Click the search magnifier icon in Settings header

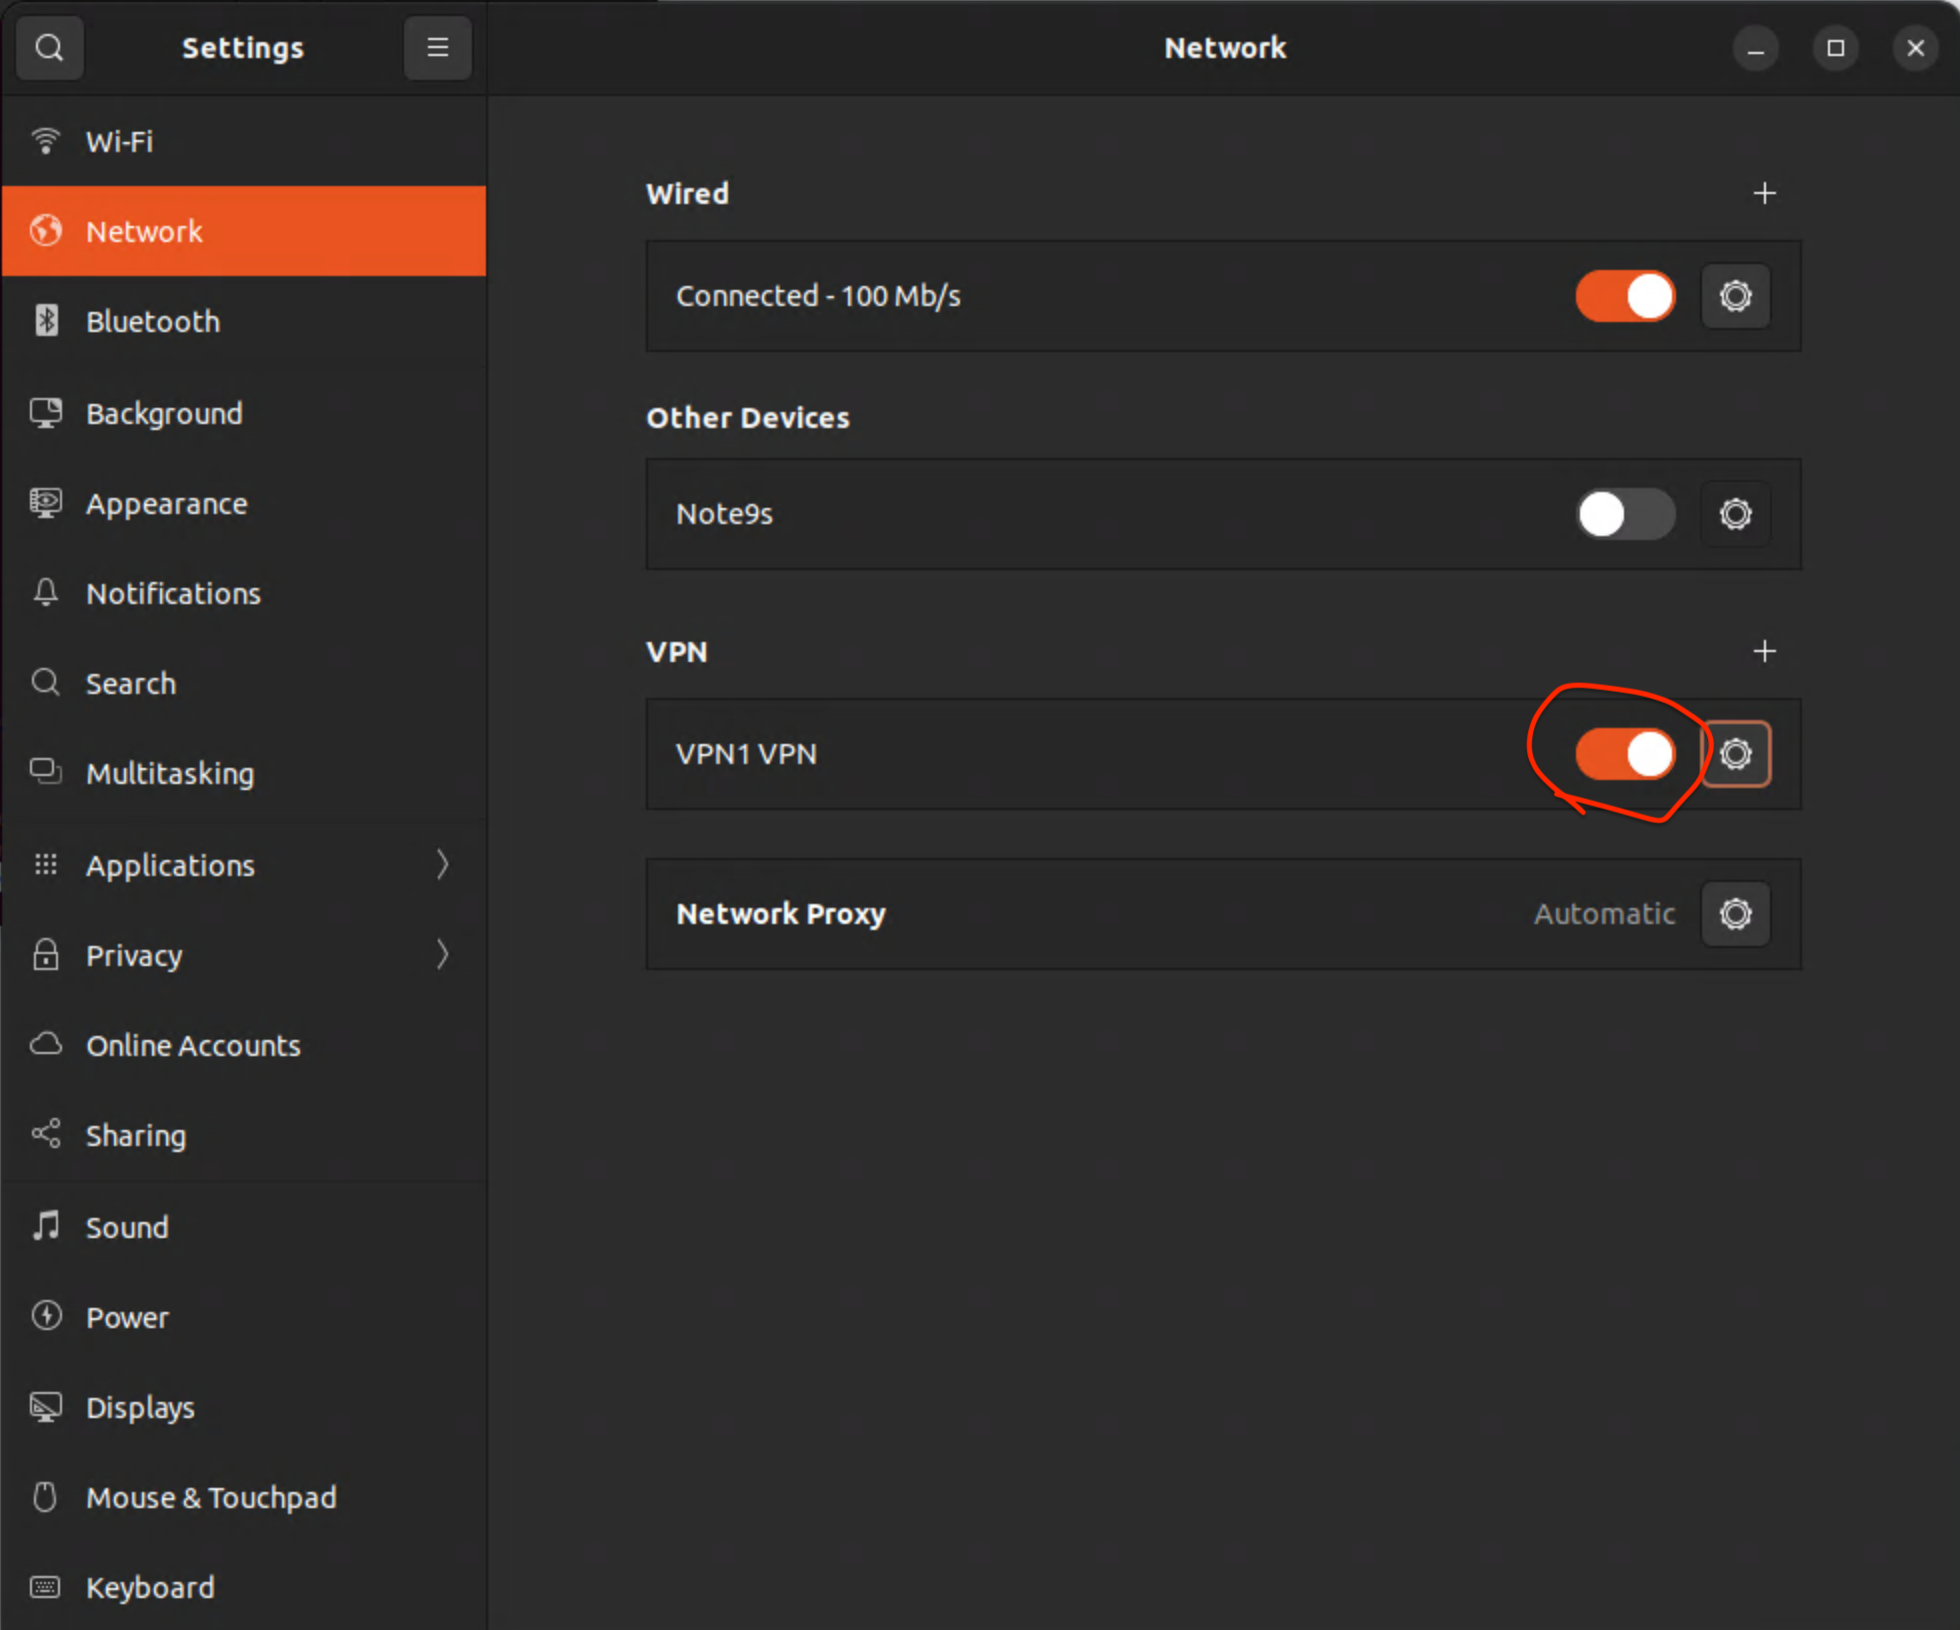(49, 47)
